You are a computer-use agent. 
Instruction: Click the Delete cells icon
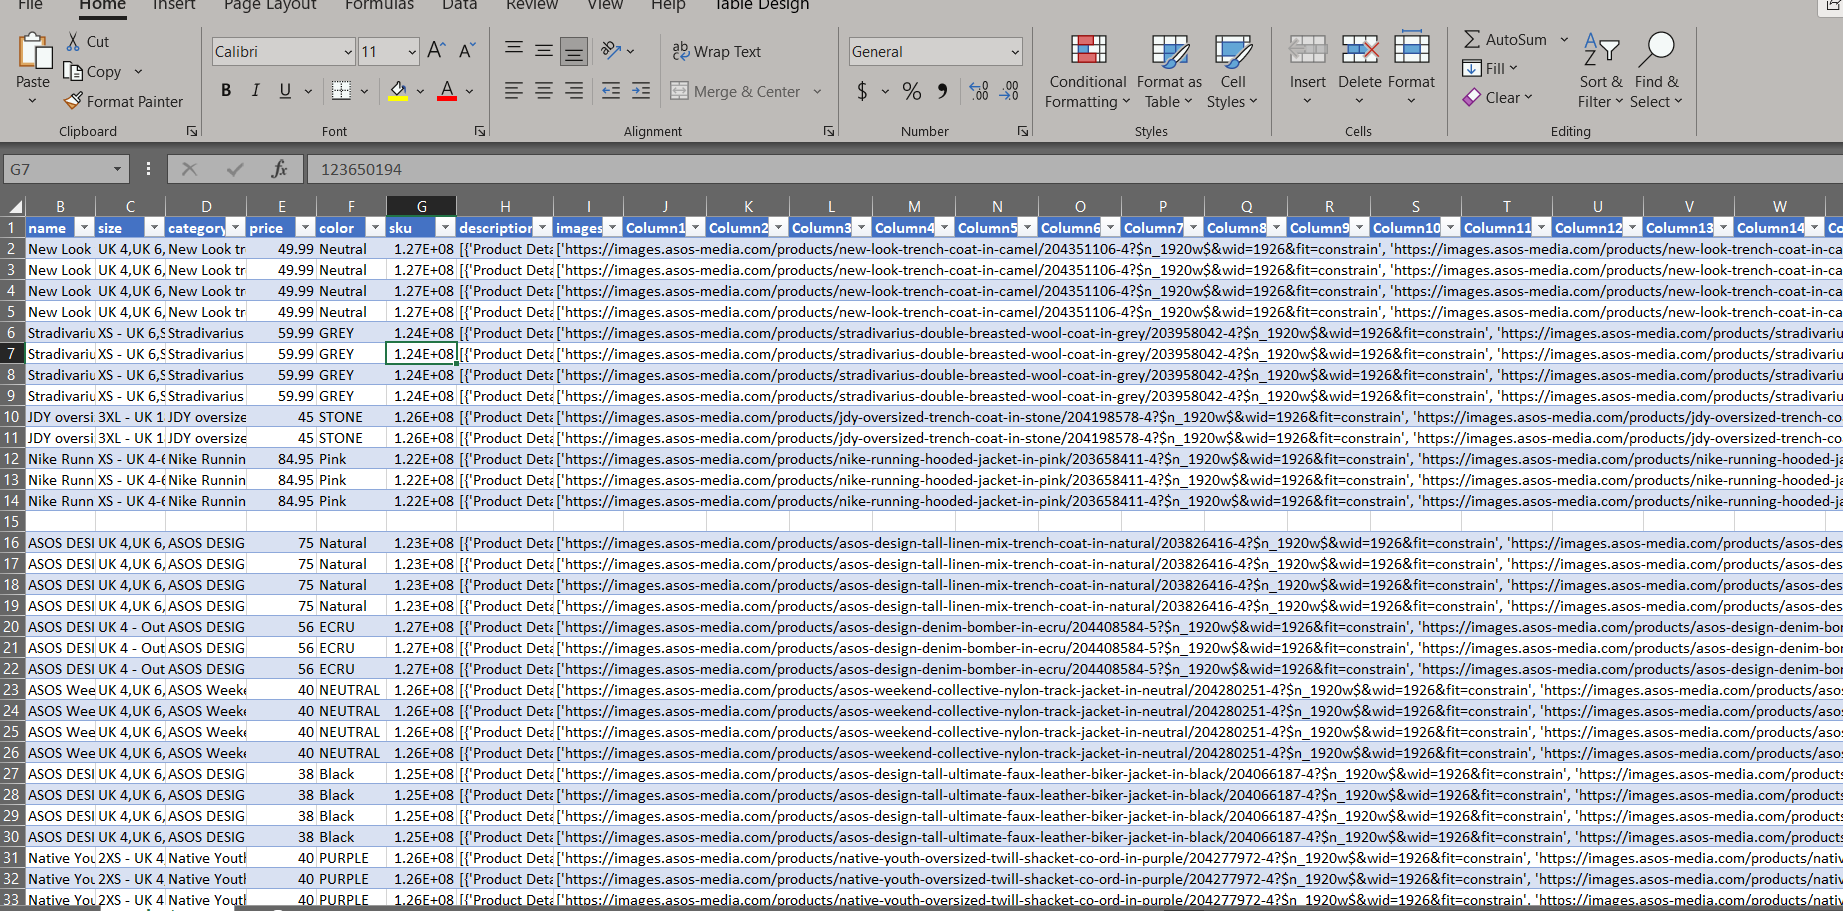point(1360,48)
